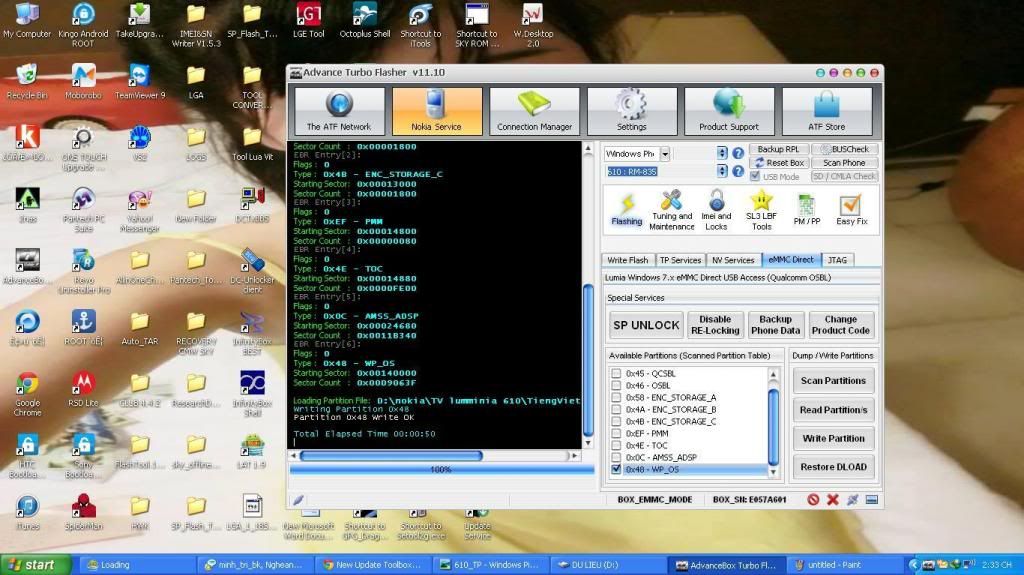This screenshot has width=1024, height=575.
Task: Switch to the Write Flash tab
Action: point(628,260)
